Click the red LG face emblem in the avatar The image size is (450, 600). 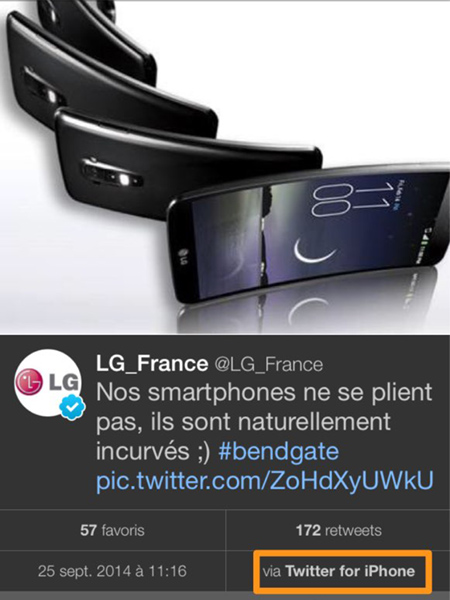pyautogui.click(x=29, y=382)
